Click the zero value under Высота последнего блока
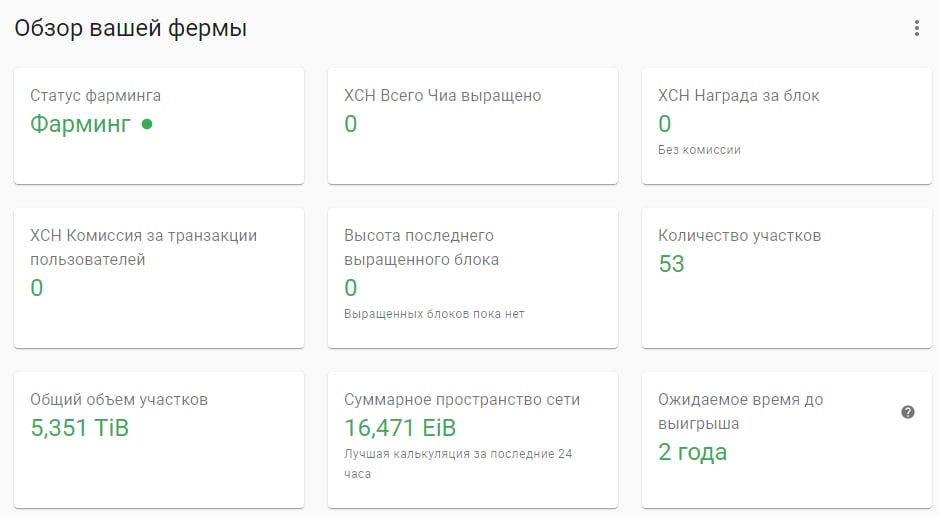 tap(351, 288)
